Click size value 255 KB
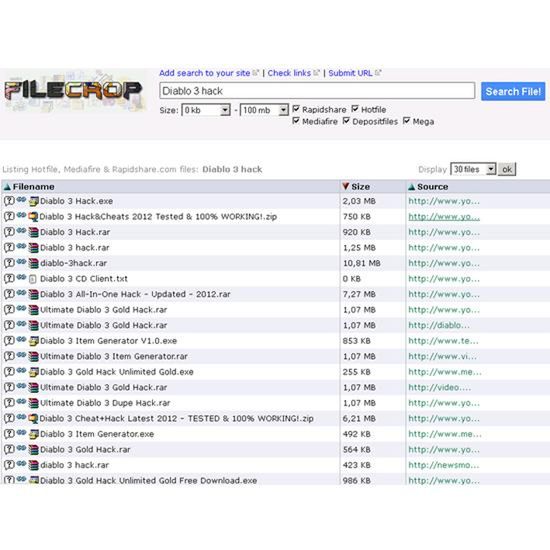 357,372
